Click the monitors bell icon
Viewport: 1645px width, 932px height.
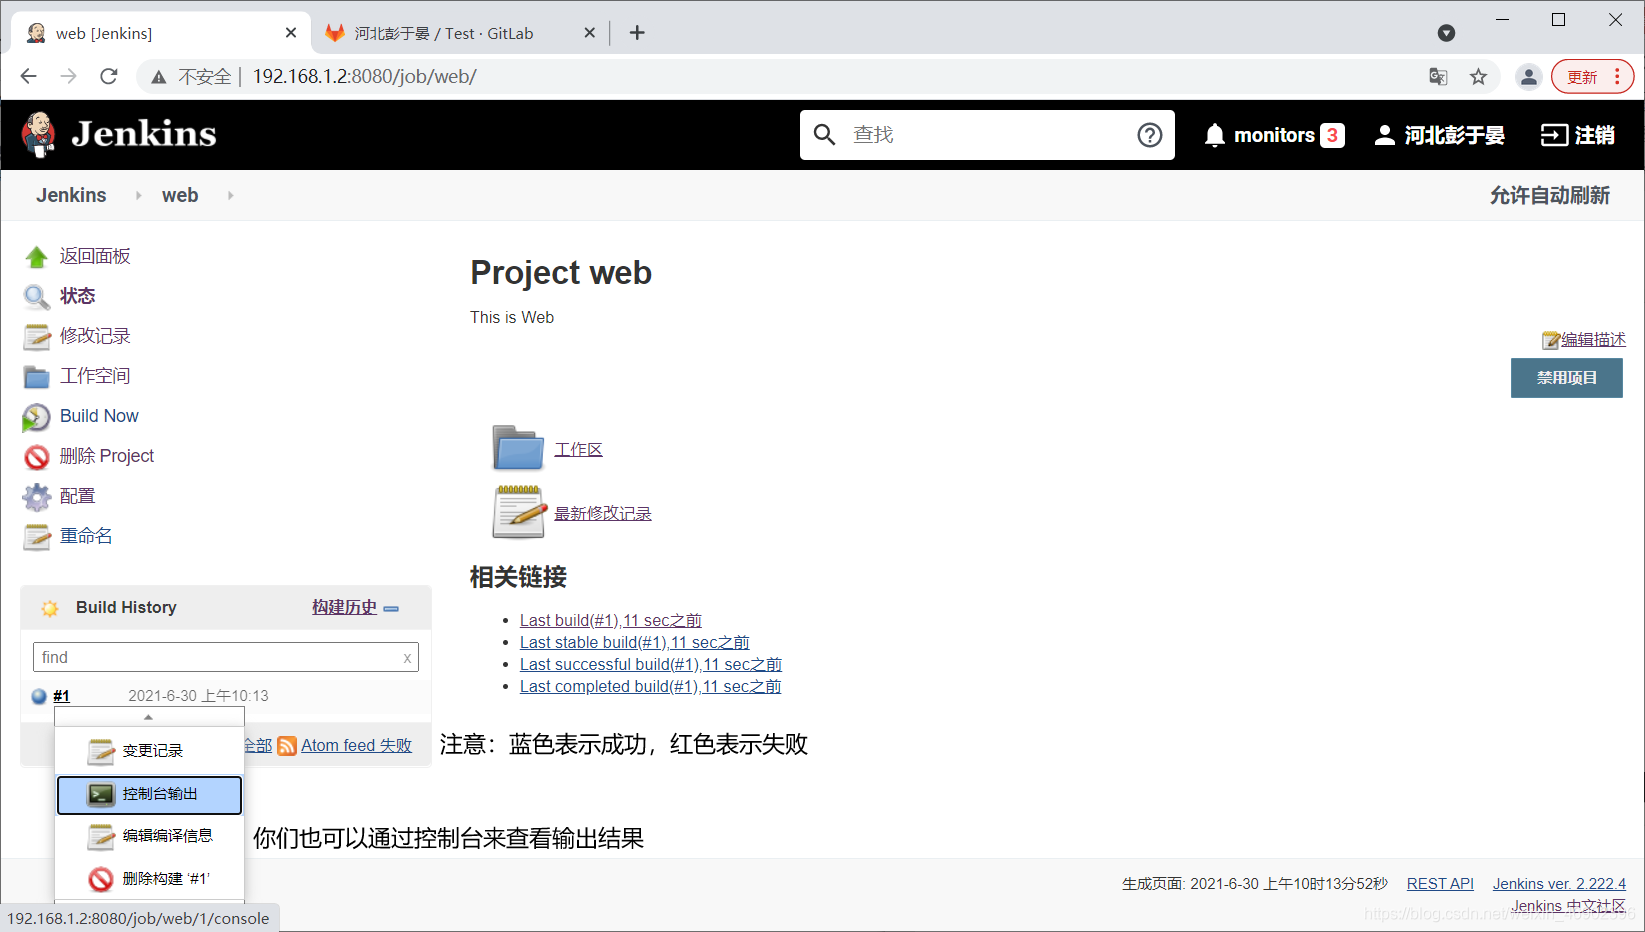coord(1215,135)
